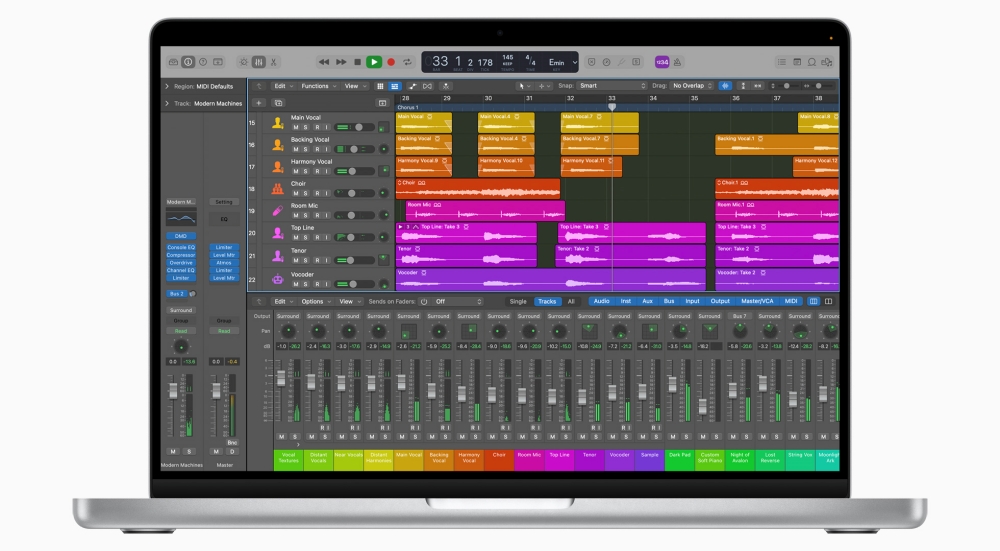Open the Tuner button
The height and width of the screenshot is (551, 1000).
click(x=622, y=62)
